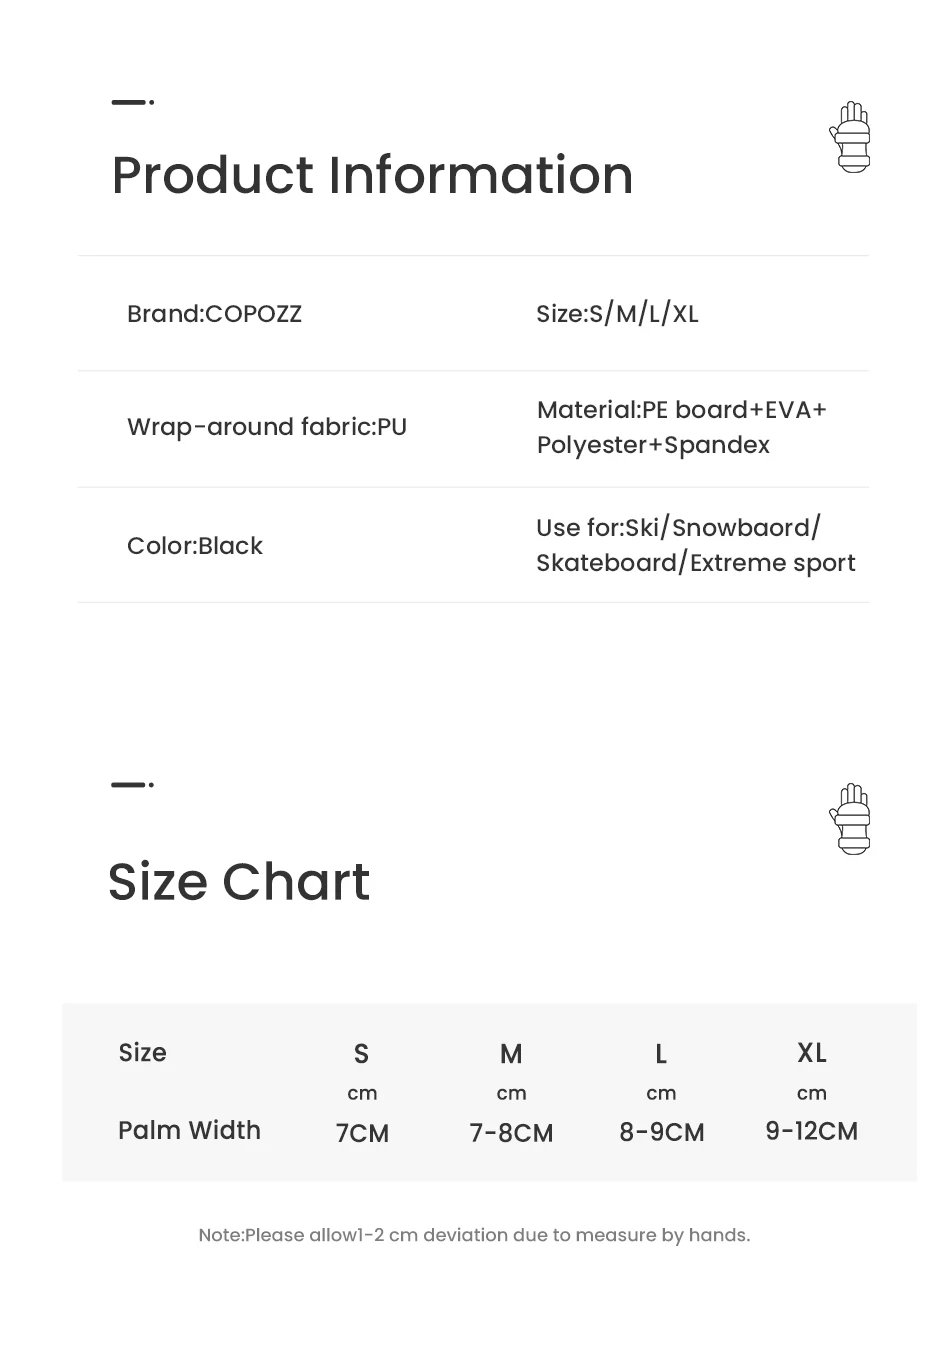Select the S size column header

click(x=362, y=1054)
